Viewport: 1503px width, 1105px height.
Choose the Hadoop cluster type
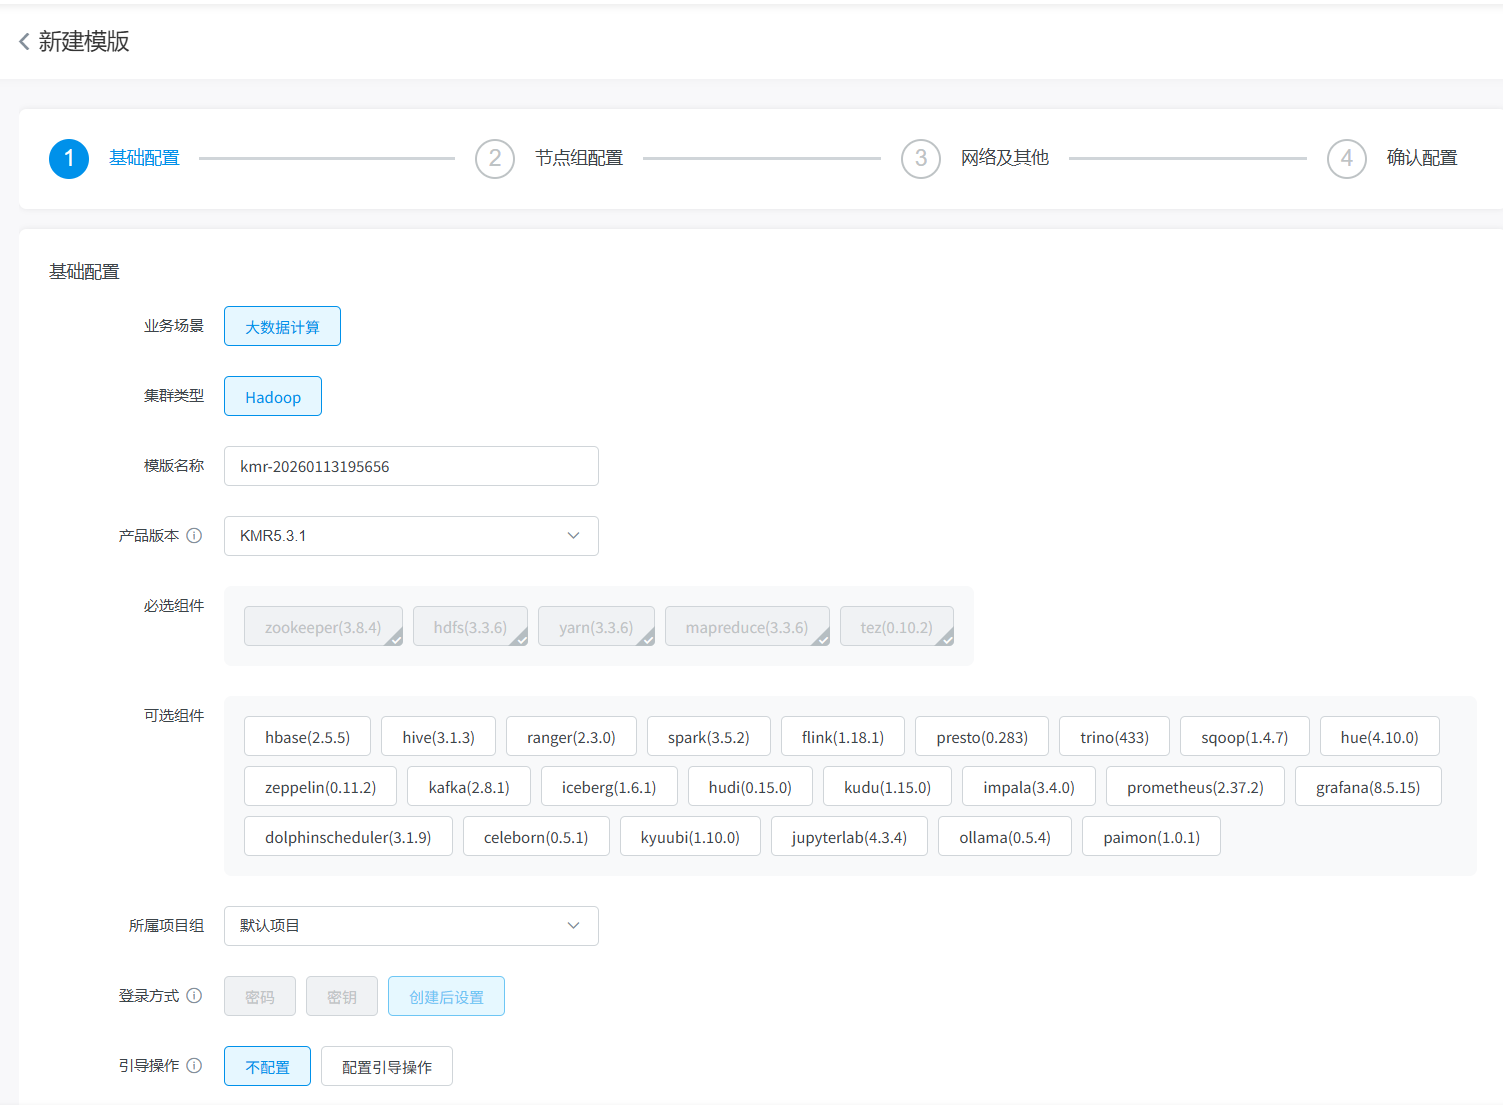272,397
